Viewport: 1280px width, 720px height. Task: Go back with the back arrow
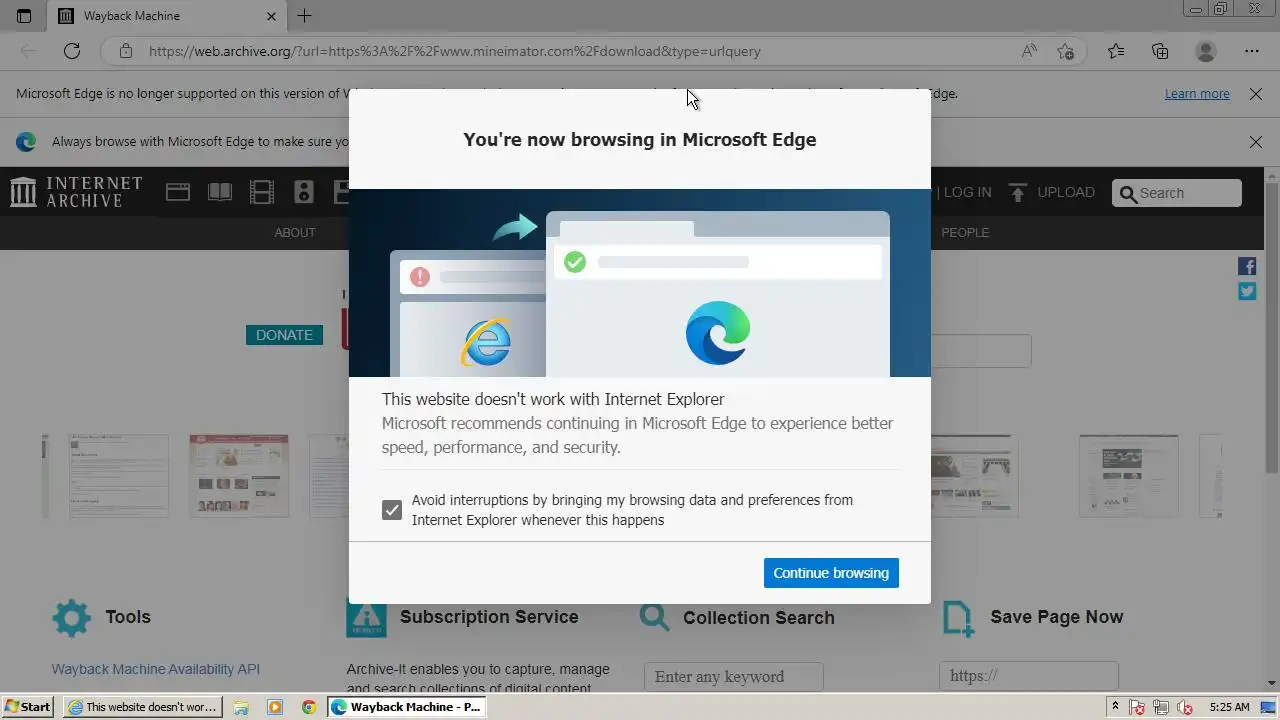[x=28, y=51]
